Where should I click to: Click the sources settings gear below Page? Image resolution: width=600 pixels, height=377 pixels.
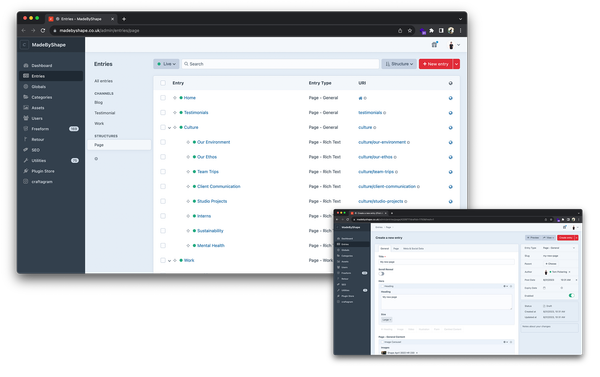point(96,158)
